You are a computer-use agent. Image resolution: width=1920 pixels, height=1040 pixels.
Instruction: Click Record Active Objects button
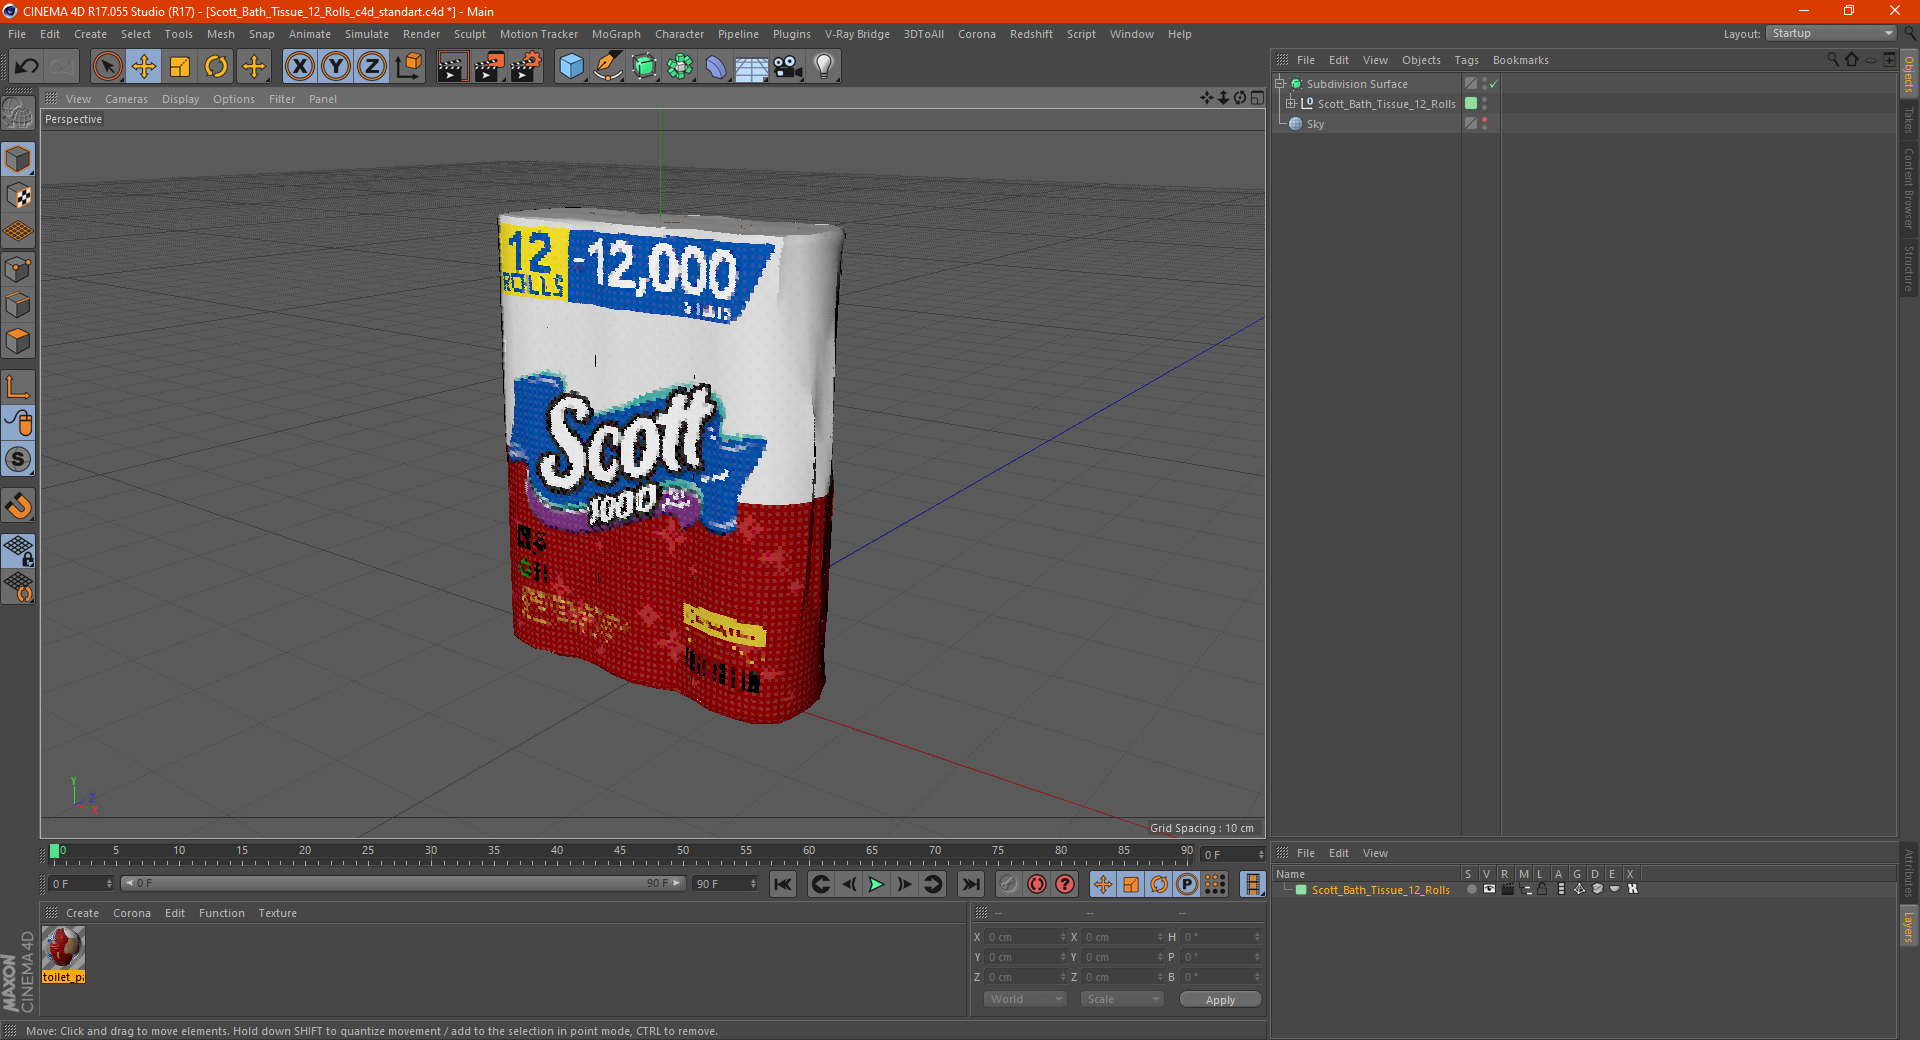point(1009,884)
